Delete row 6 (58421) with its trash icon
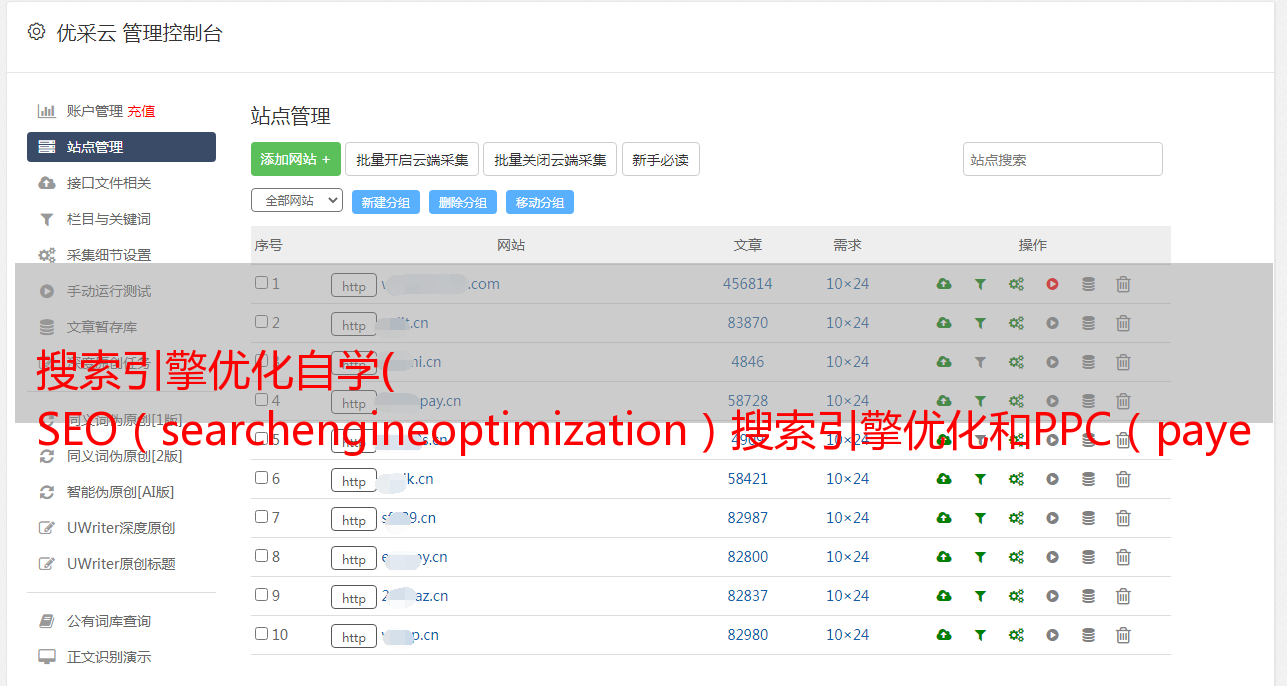The image size is (1287, 686). [x=1123, y=479]
